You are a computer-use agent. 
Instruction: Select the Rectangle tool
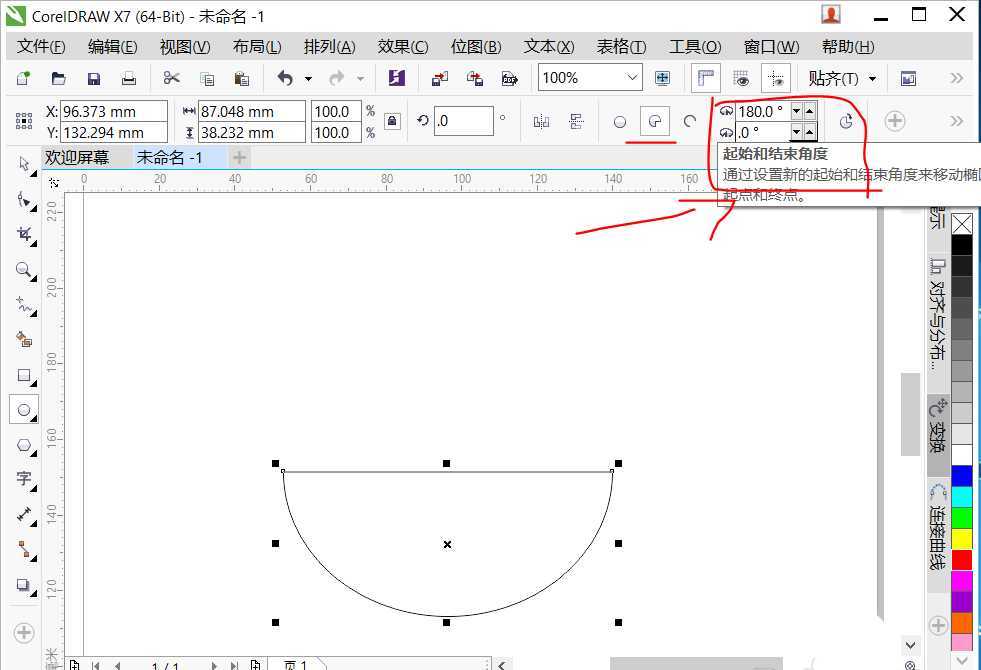coord(23,376)
